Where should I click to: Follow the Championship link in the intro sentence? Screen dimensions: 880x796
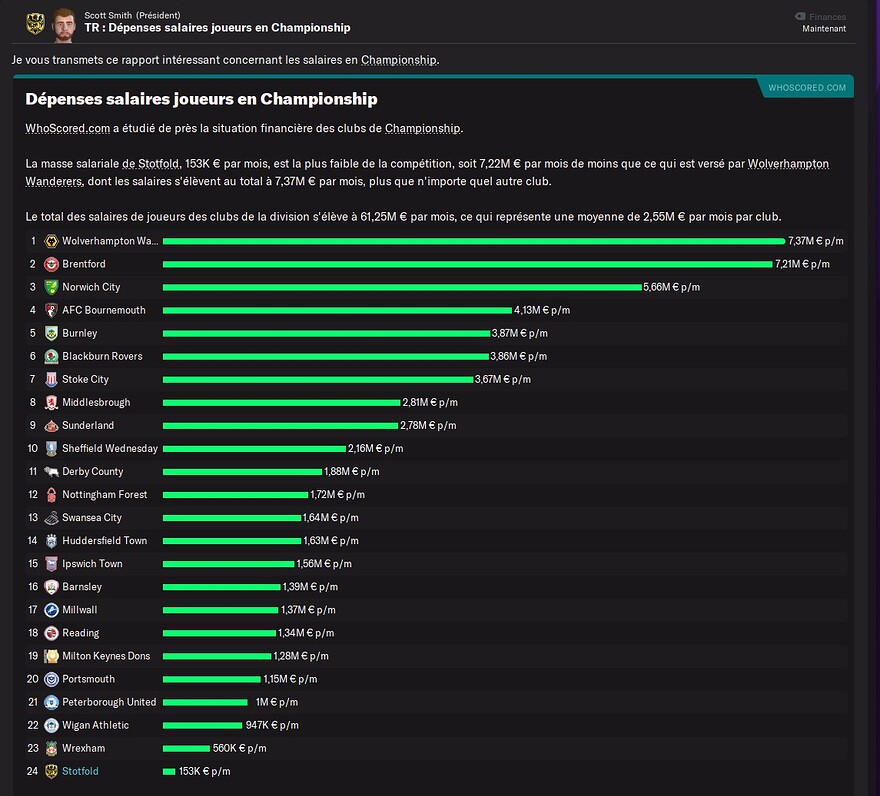tap(398, 60)
